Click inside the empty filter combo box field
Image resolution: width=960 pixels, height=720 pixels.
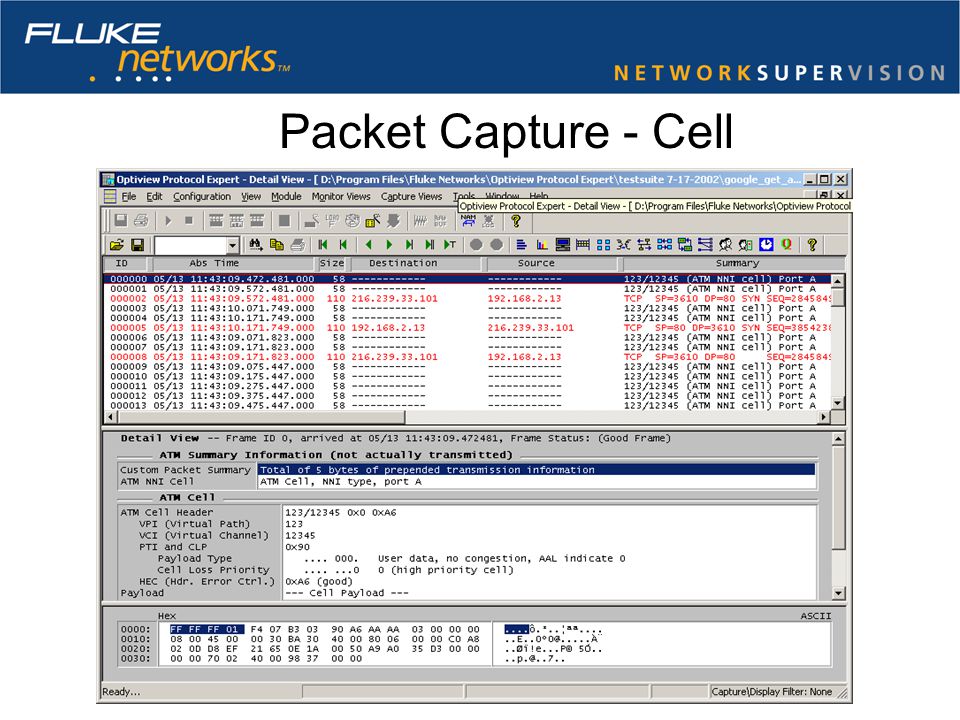click(x=190, y=246)
